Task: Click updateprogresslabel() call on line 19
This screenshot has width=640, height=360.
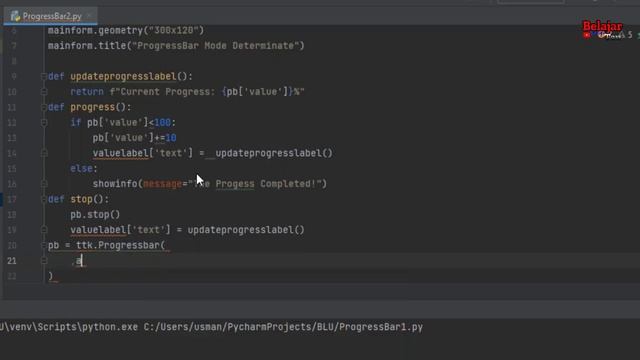Action: click(x=246, y=230)
